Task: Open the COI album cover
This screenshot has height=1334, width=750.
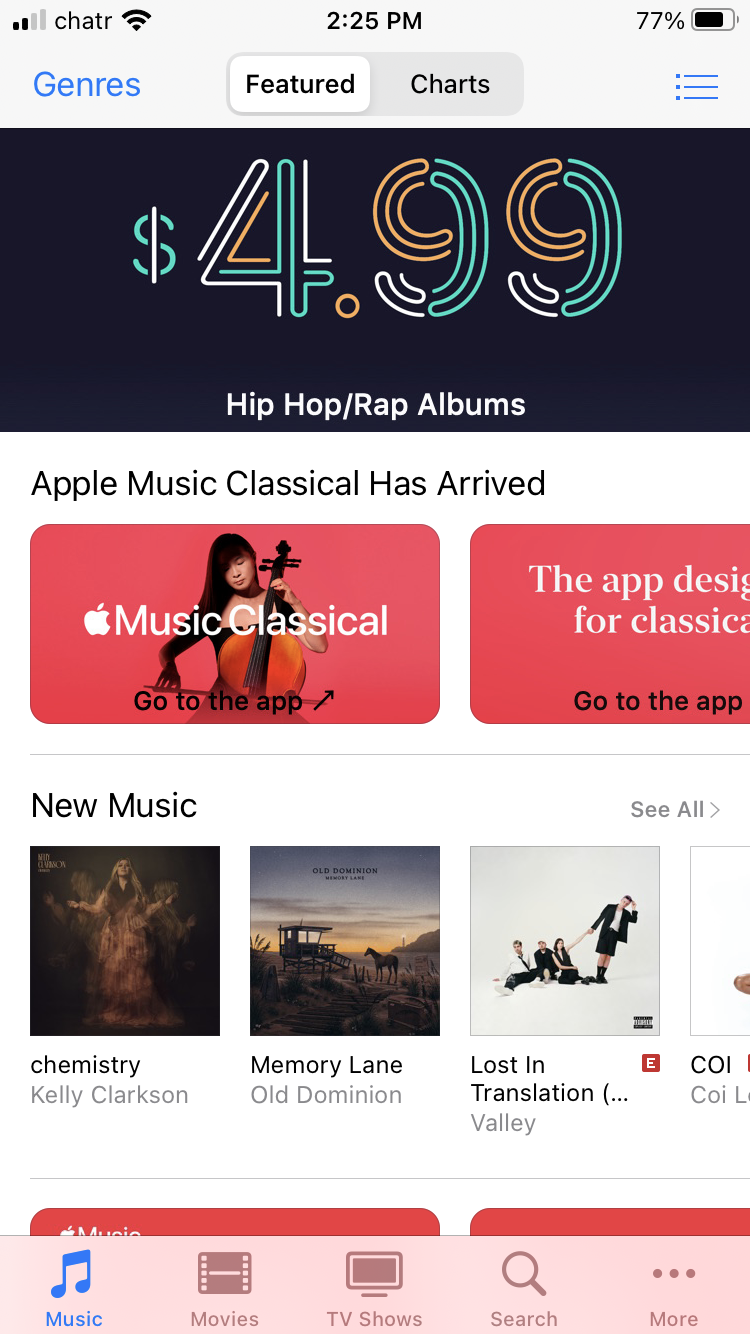Action: point(720,941)
